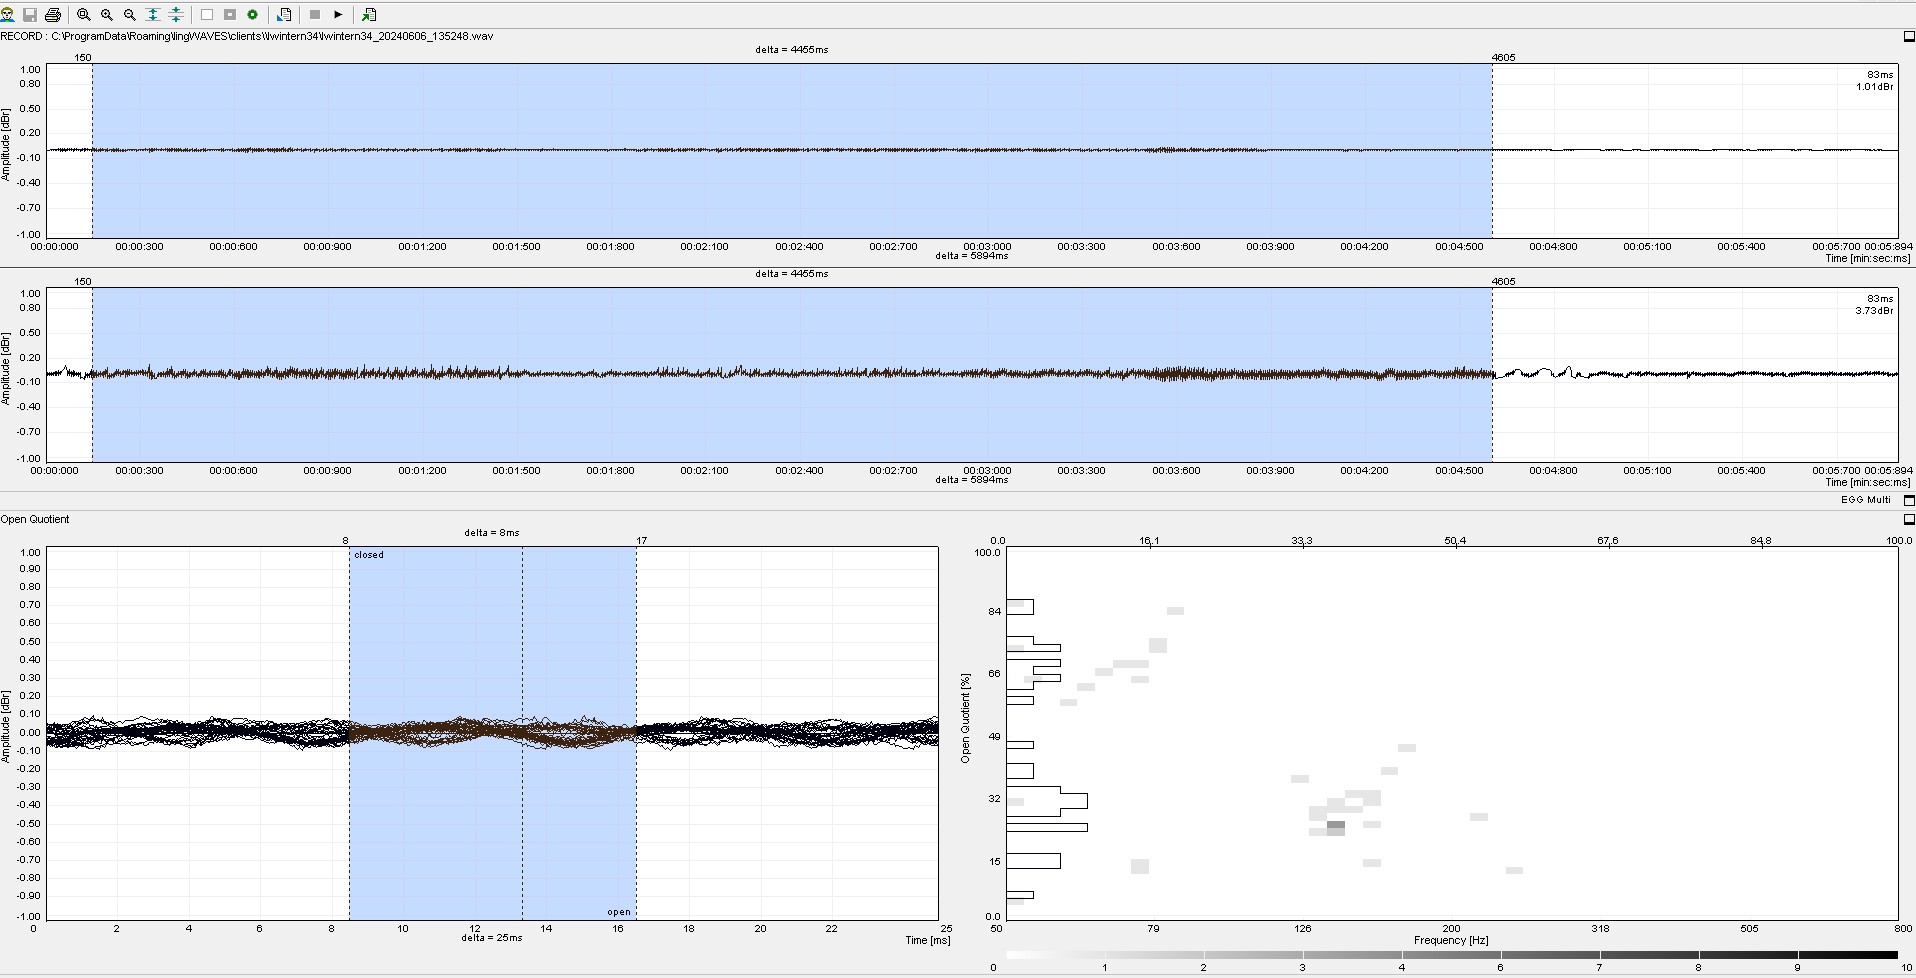Click the green circular record icon
Viewport: 1916px width, 978px height.
[x=253, y=15]
